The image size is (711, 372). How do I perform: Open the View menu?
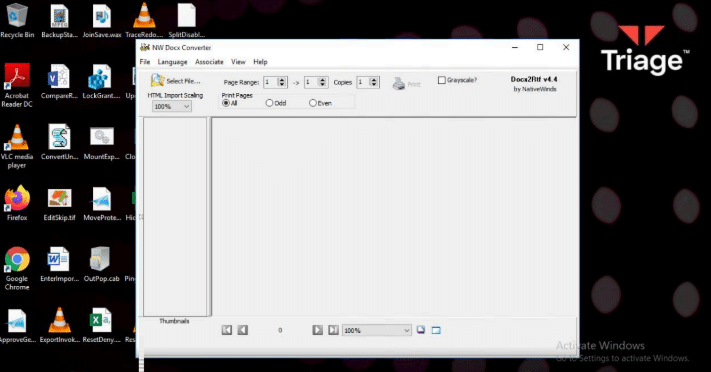[238, 62]
